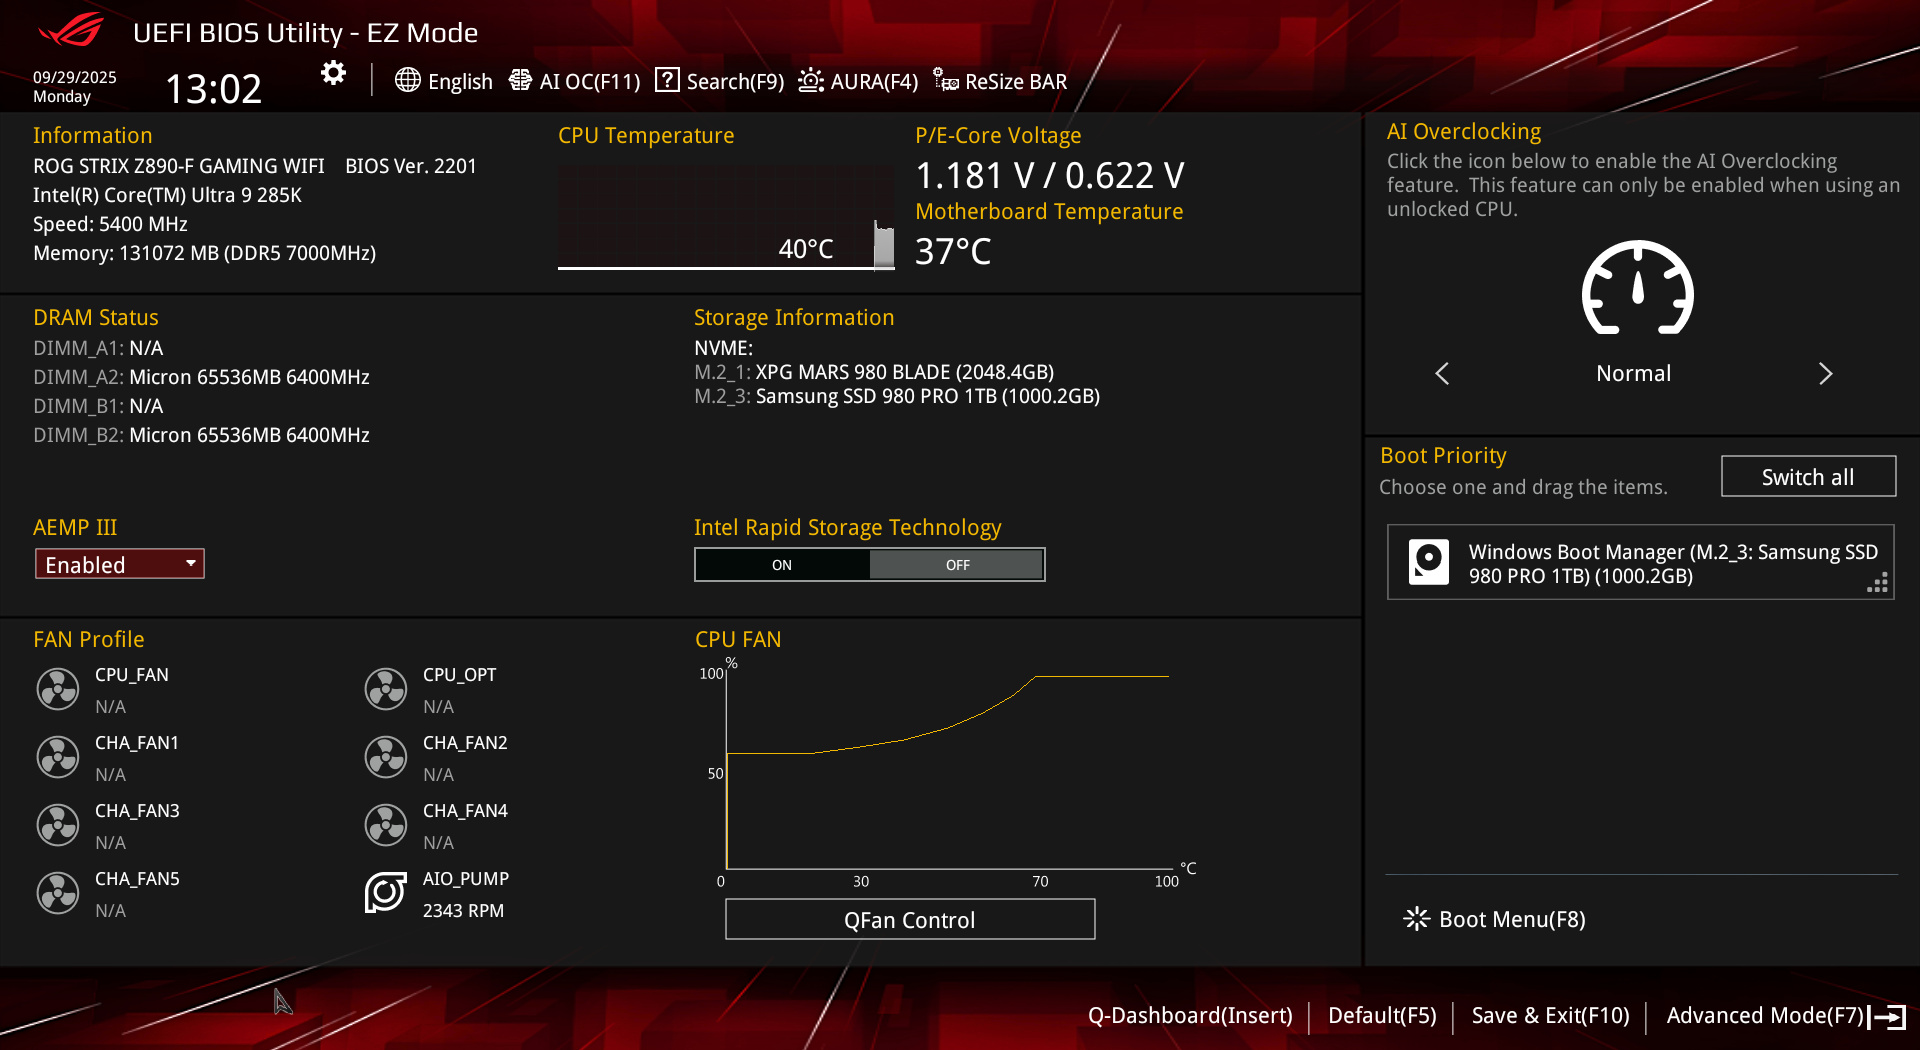The height and width of the screenshot is (1050, 1920).
Task: Click the AIO_PUMP pump icon
Action: pyautogui.click(x=386, y=893)
